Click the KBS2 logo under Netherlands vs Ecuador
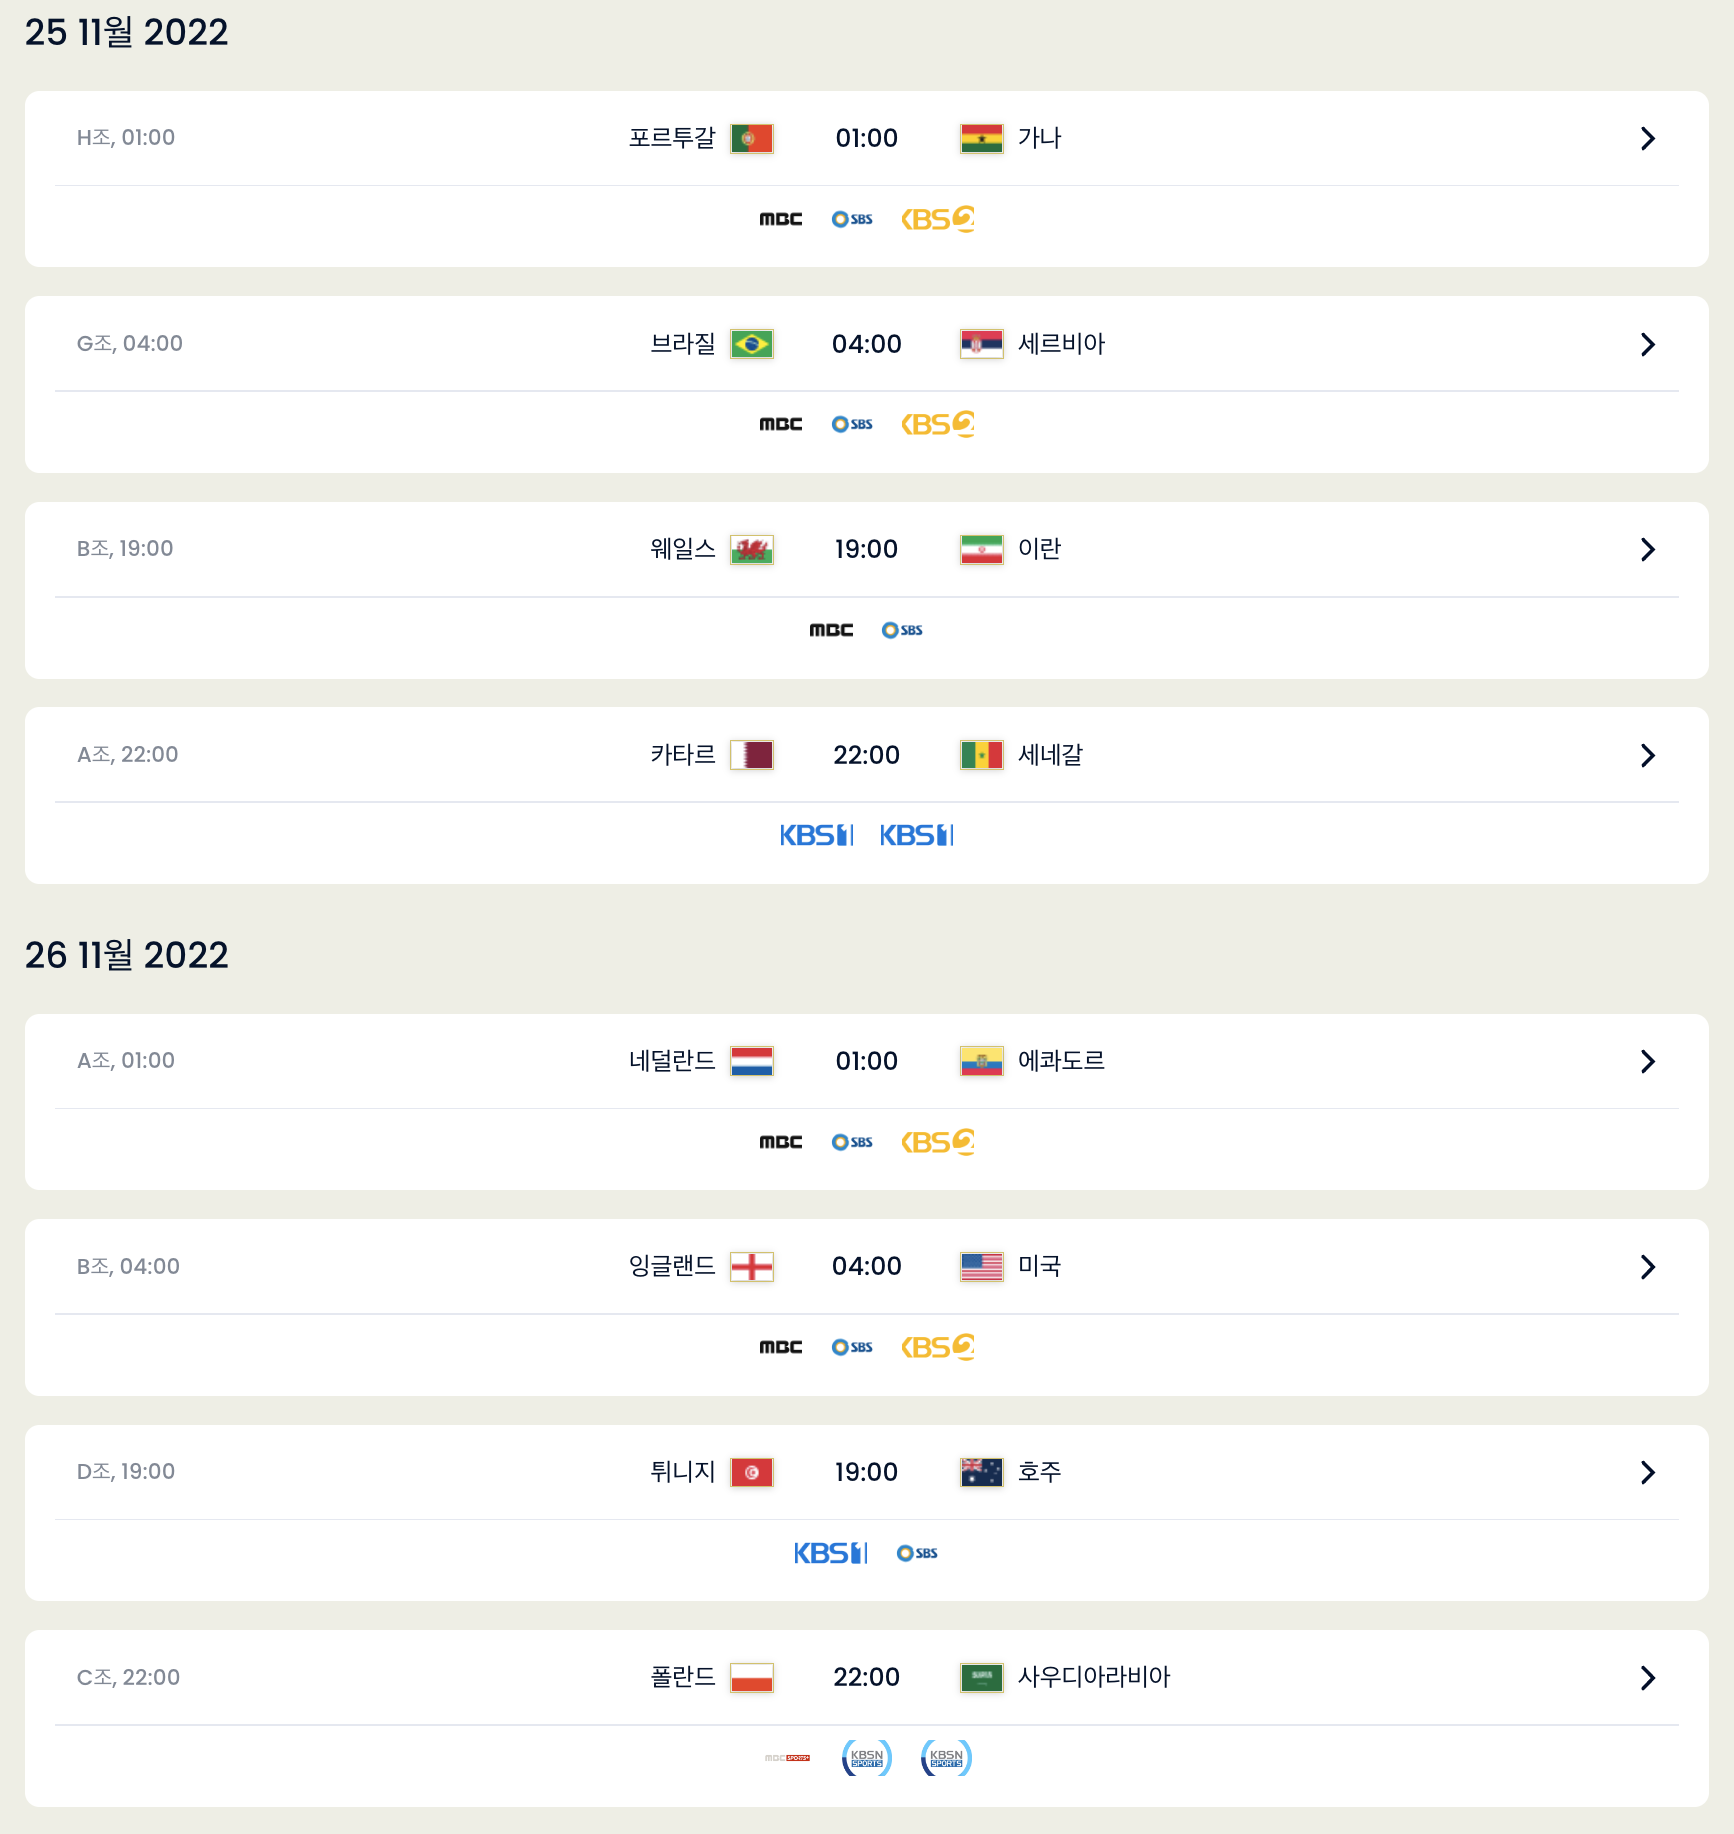The width and height of the screenshot is (1734, 1834). pos(937,1142)
